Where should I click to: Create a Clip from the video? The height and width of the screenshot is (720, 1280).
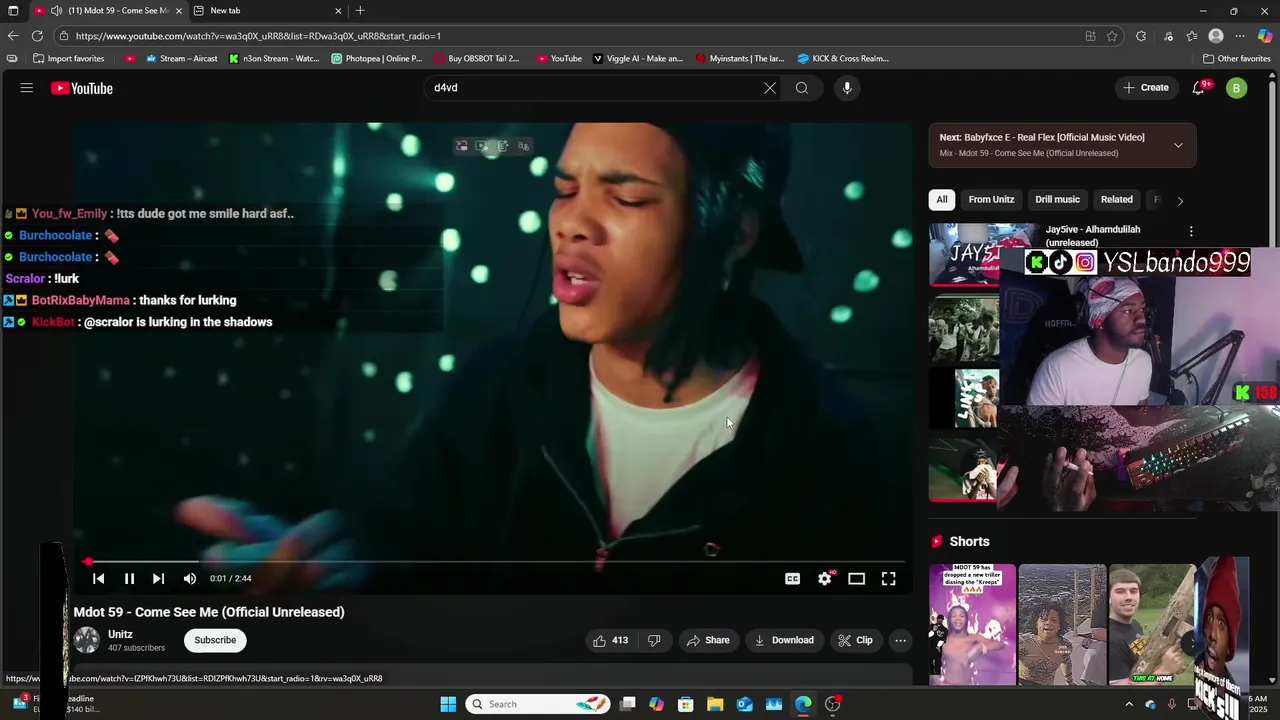tap(855, 640)
